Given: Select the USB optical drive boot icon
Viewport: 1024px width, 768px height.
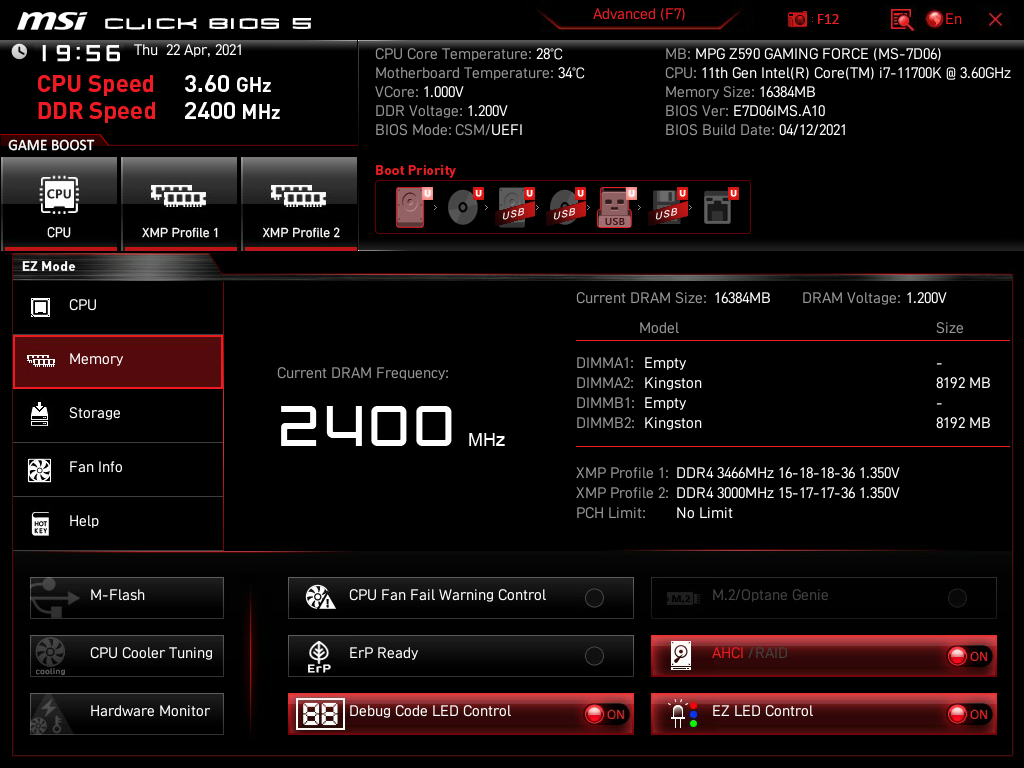Looking at the screenshot, I should click(x=566, y=207).
